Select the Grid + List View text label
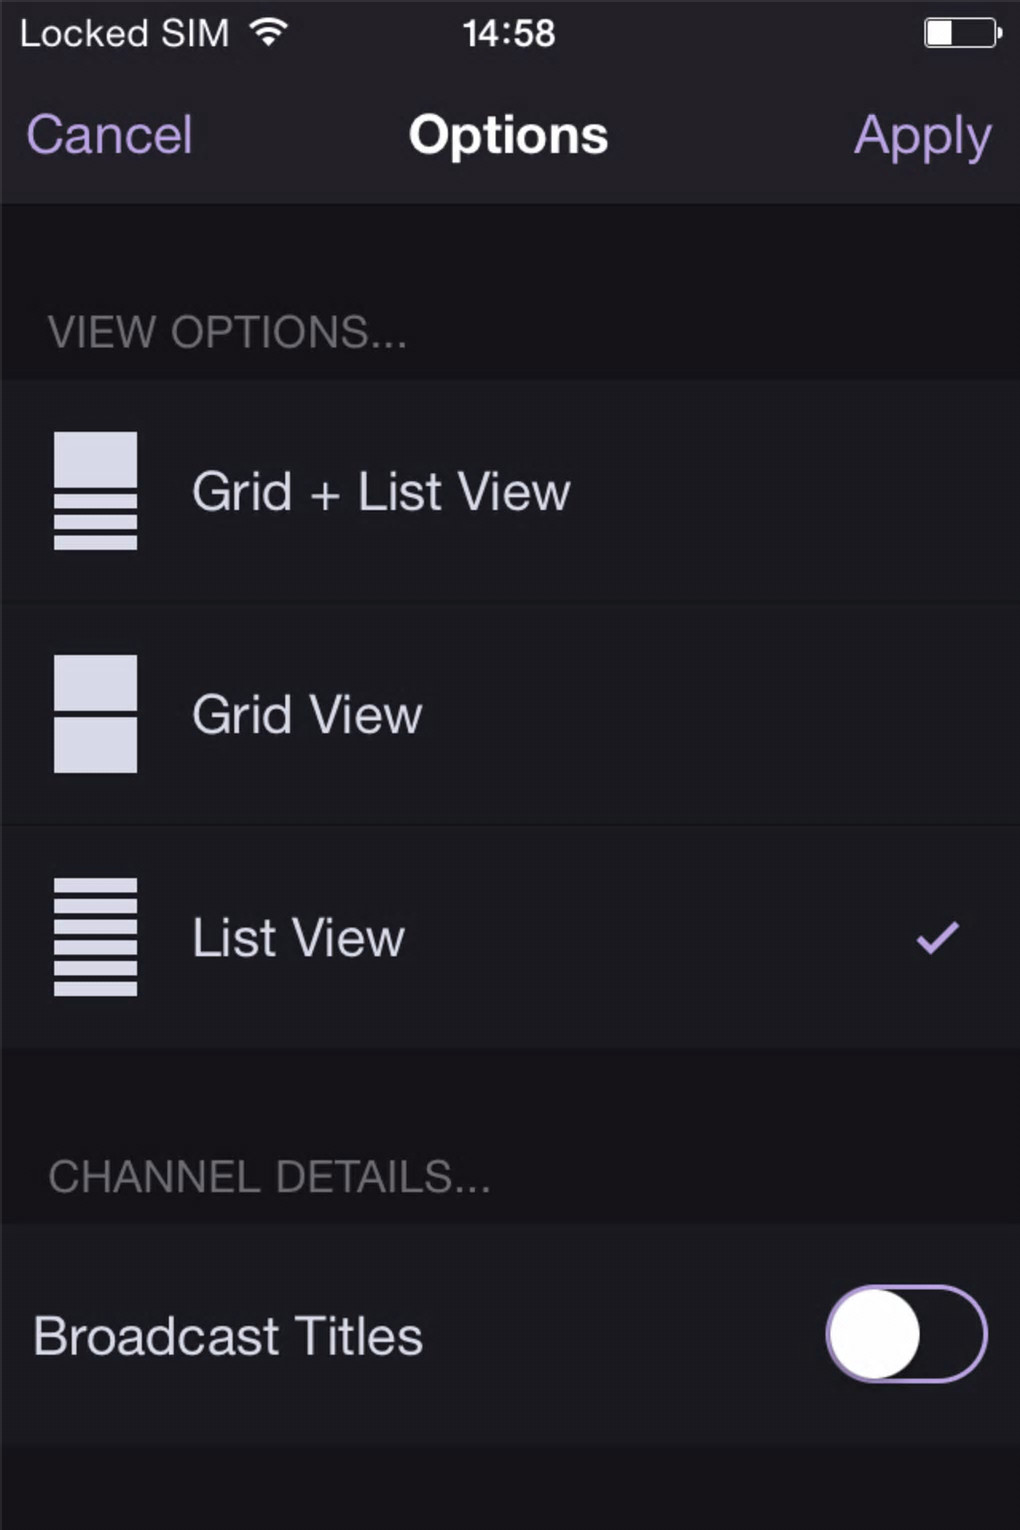Viewport: 1020px width, 1530px height. click(380, 491)
